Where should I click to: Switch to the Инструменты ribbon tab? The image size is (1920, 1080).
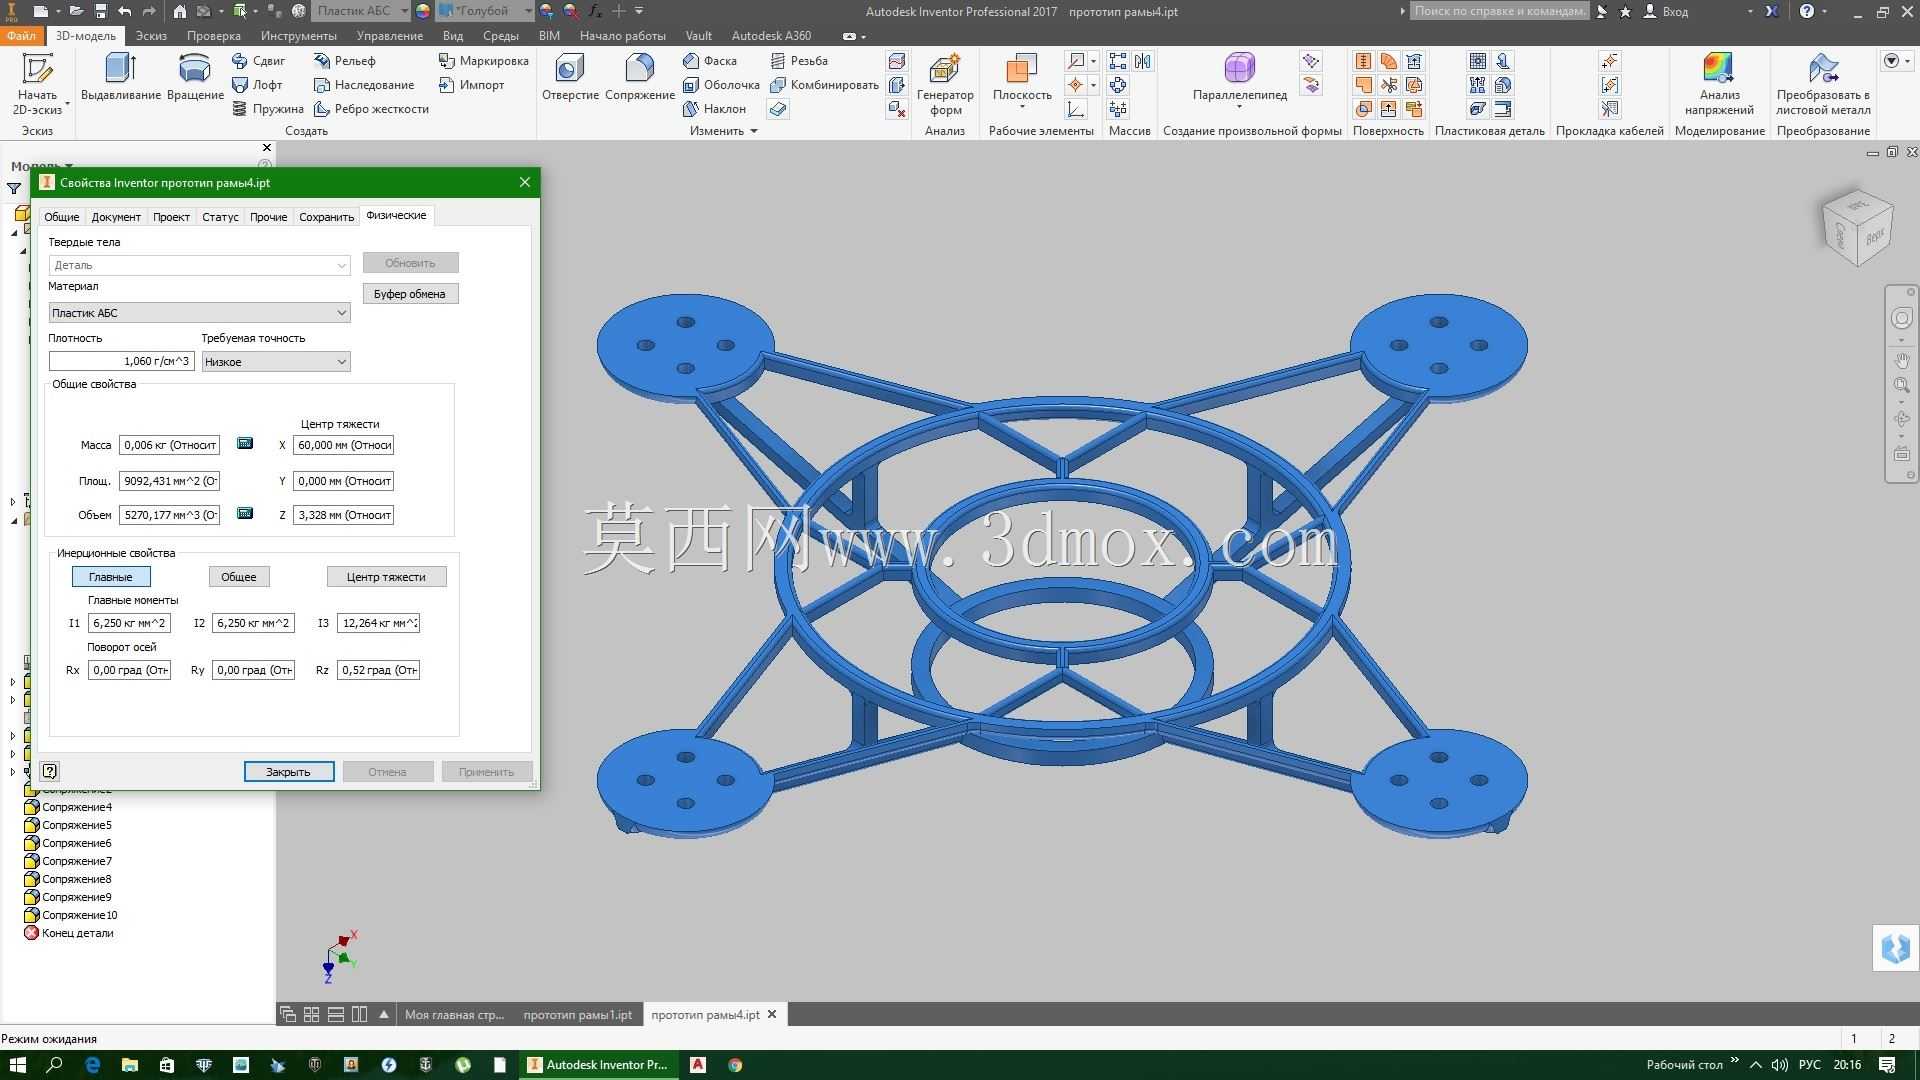299,36
